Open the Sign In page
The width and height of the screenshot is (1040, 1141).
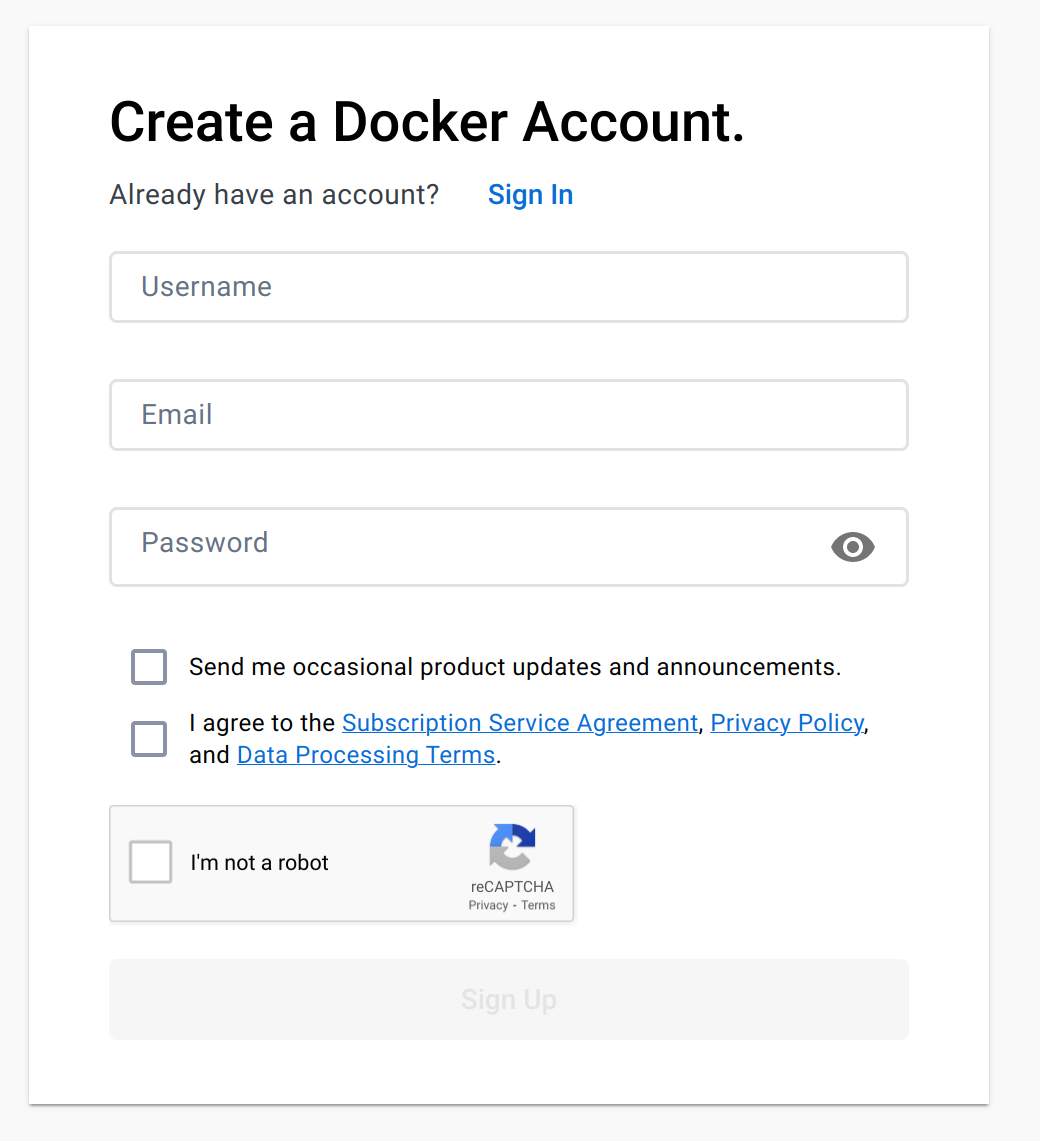click(530, 195)
